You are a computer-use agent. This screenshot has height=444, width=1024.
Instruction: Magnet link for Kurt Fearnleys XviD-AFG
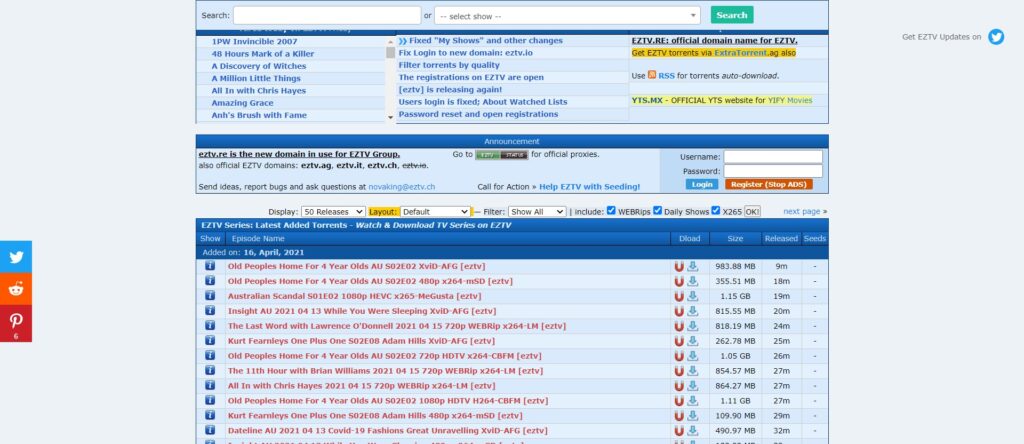pos(679,341)
